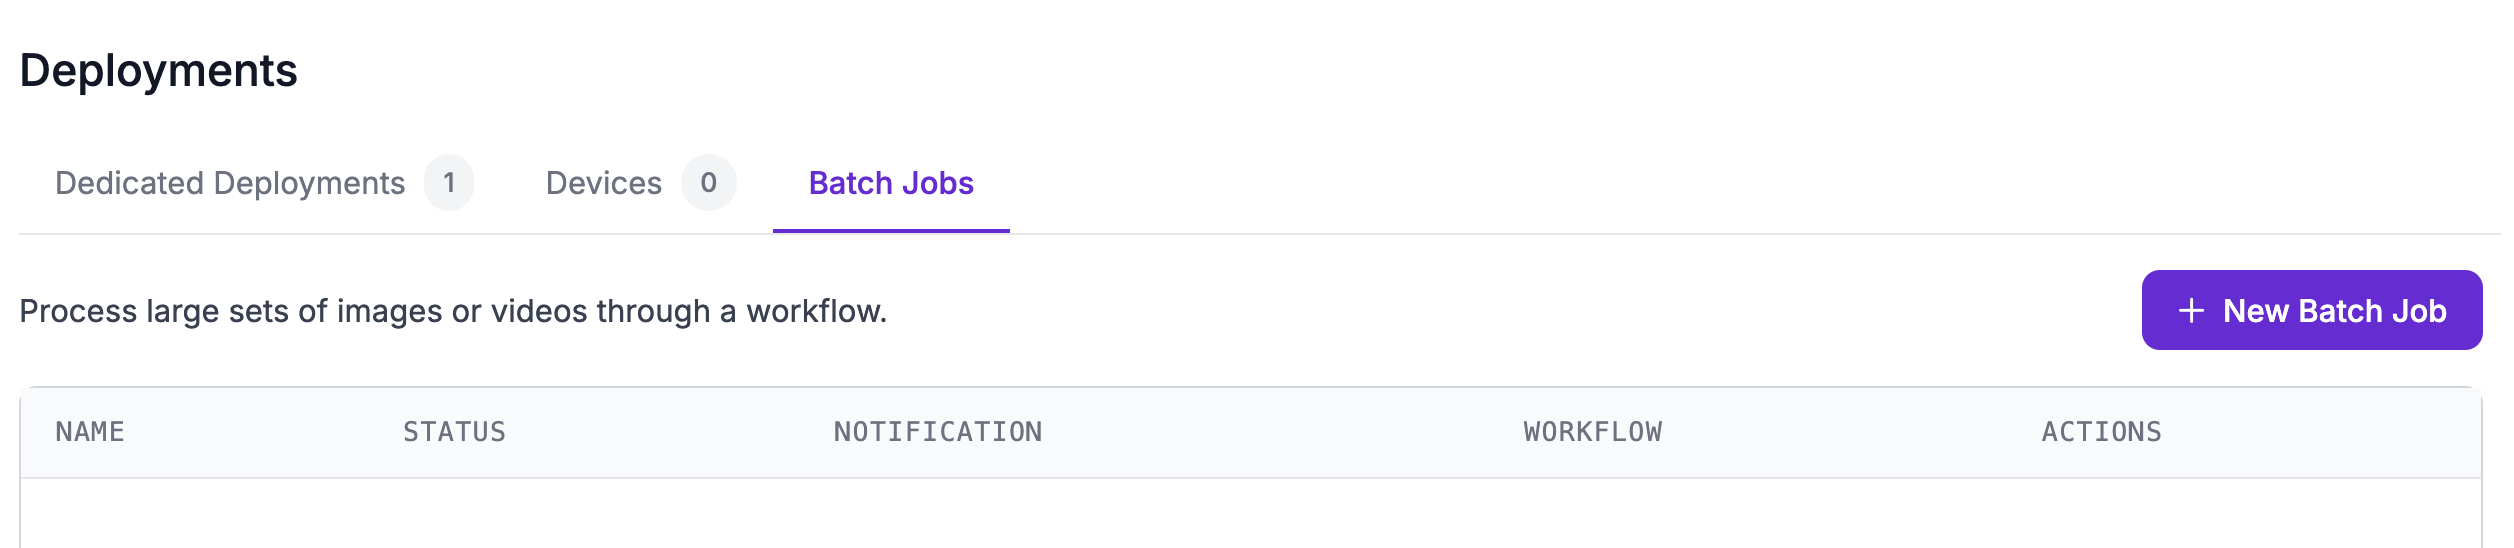Click the word "Dedicated" in the first tab
2514x548 pixels.
tap(130, 183)
